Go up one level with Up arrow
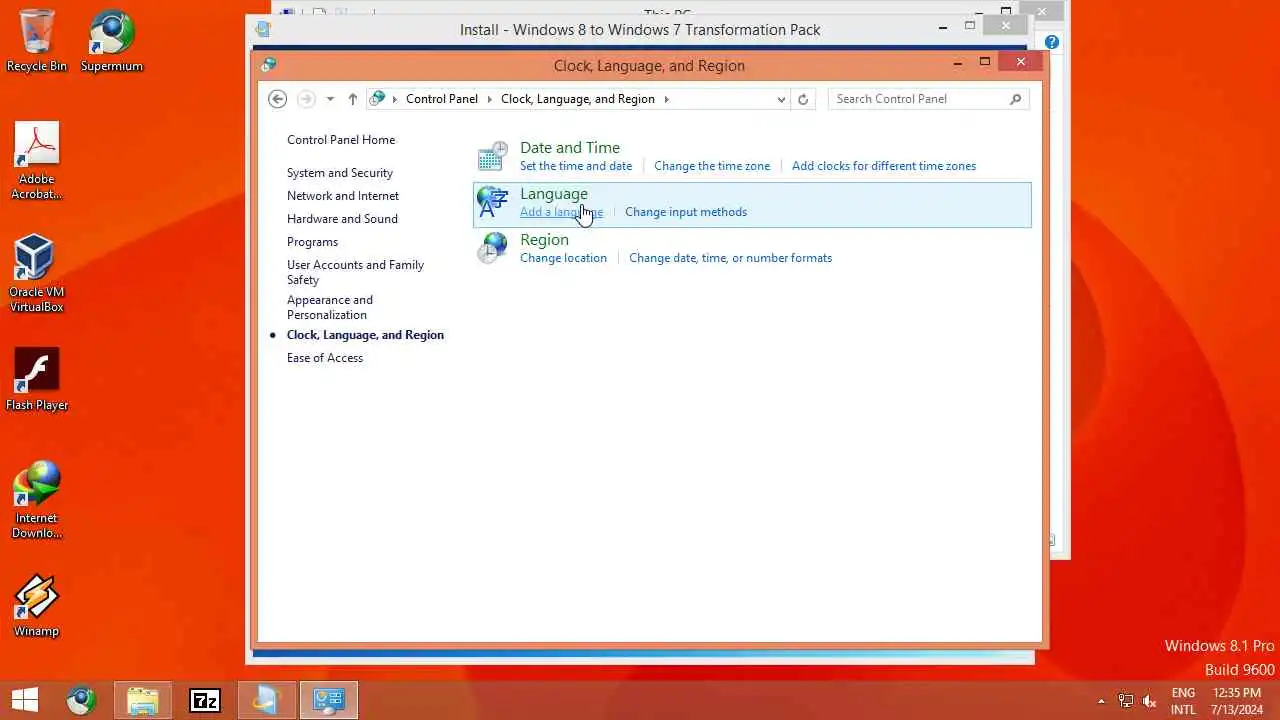This screenshot has width=1280, height=720. click(x=352, y=99)
